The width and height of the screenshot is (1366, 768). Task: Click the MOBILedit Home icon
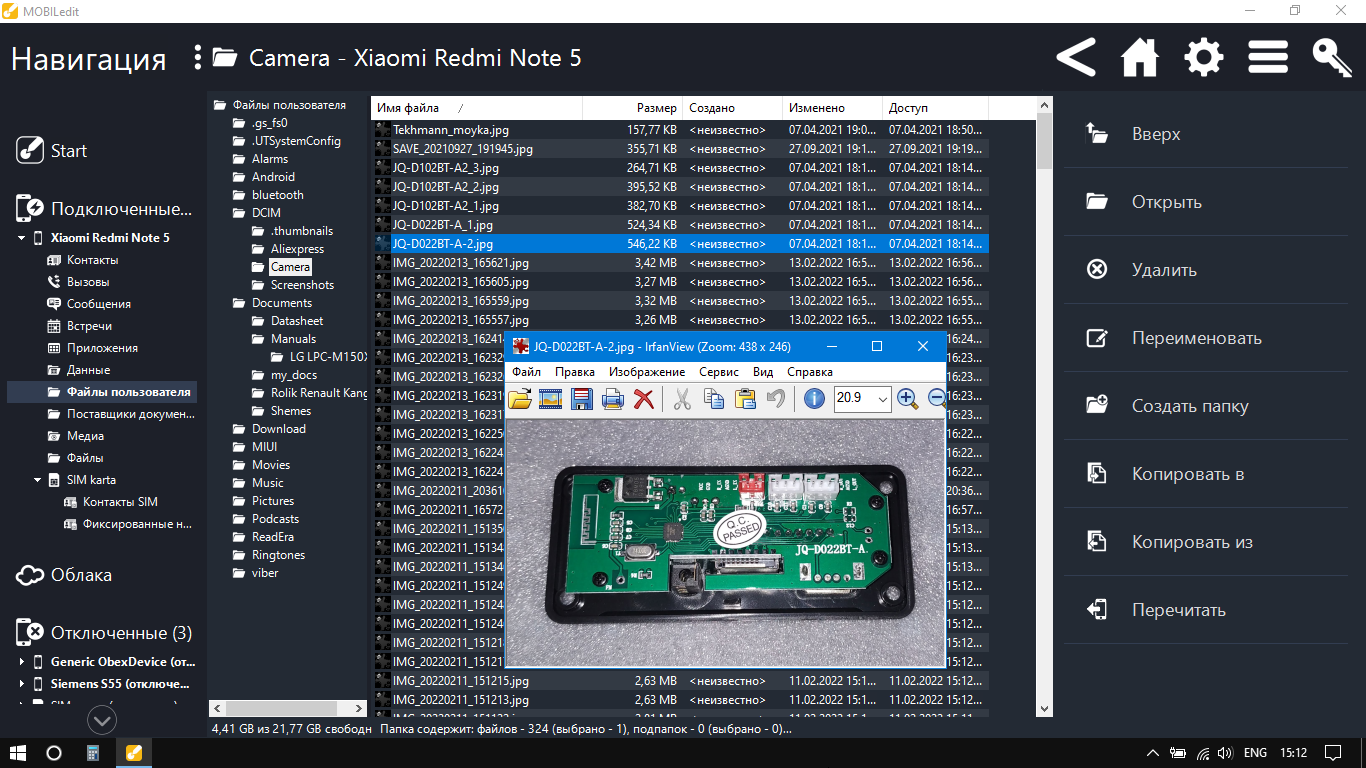tap(1140, 58)
